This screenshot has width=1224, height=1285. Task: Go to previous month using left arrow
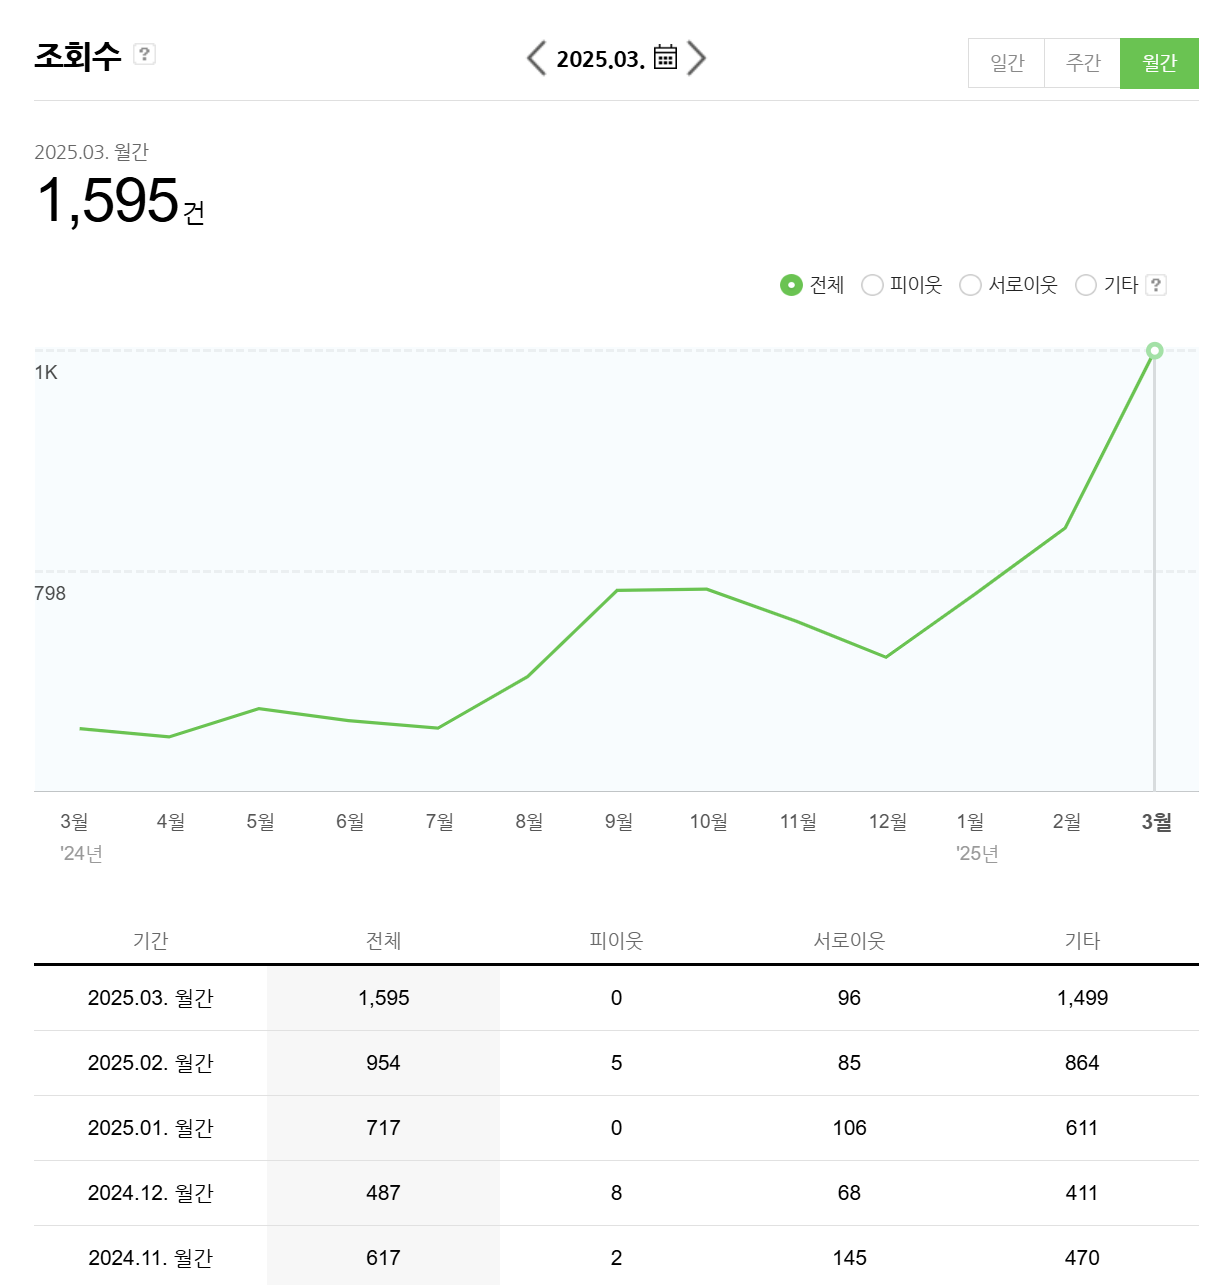coord(535,58)
